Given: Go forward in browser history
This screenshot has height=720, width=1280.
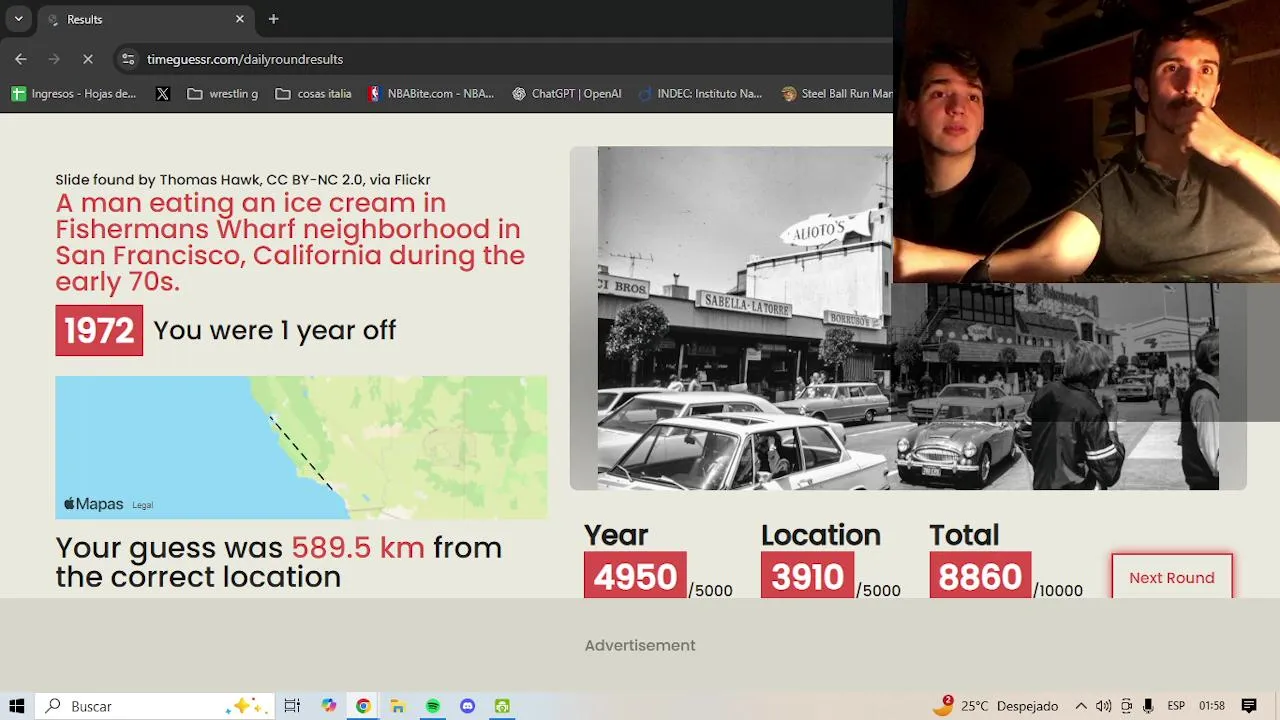Looking at the screenshot, I should 54,59.
